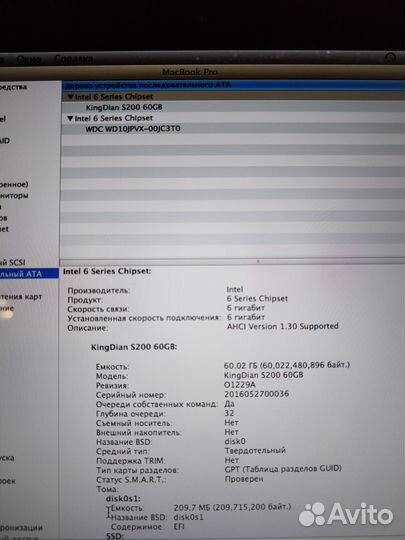Click the Intel 6 Series Chipset details heading
The height and width of the screenshot is (540, 405).
pos(107,271)
